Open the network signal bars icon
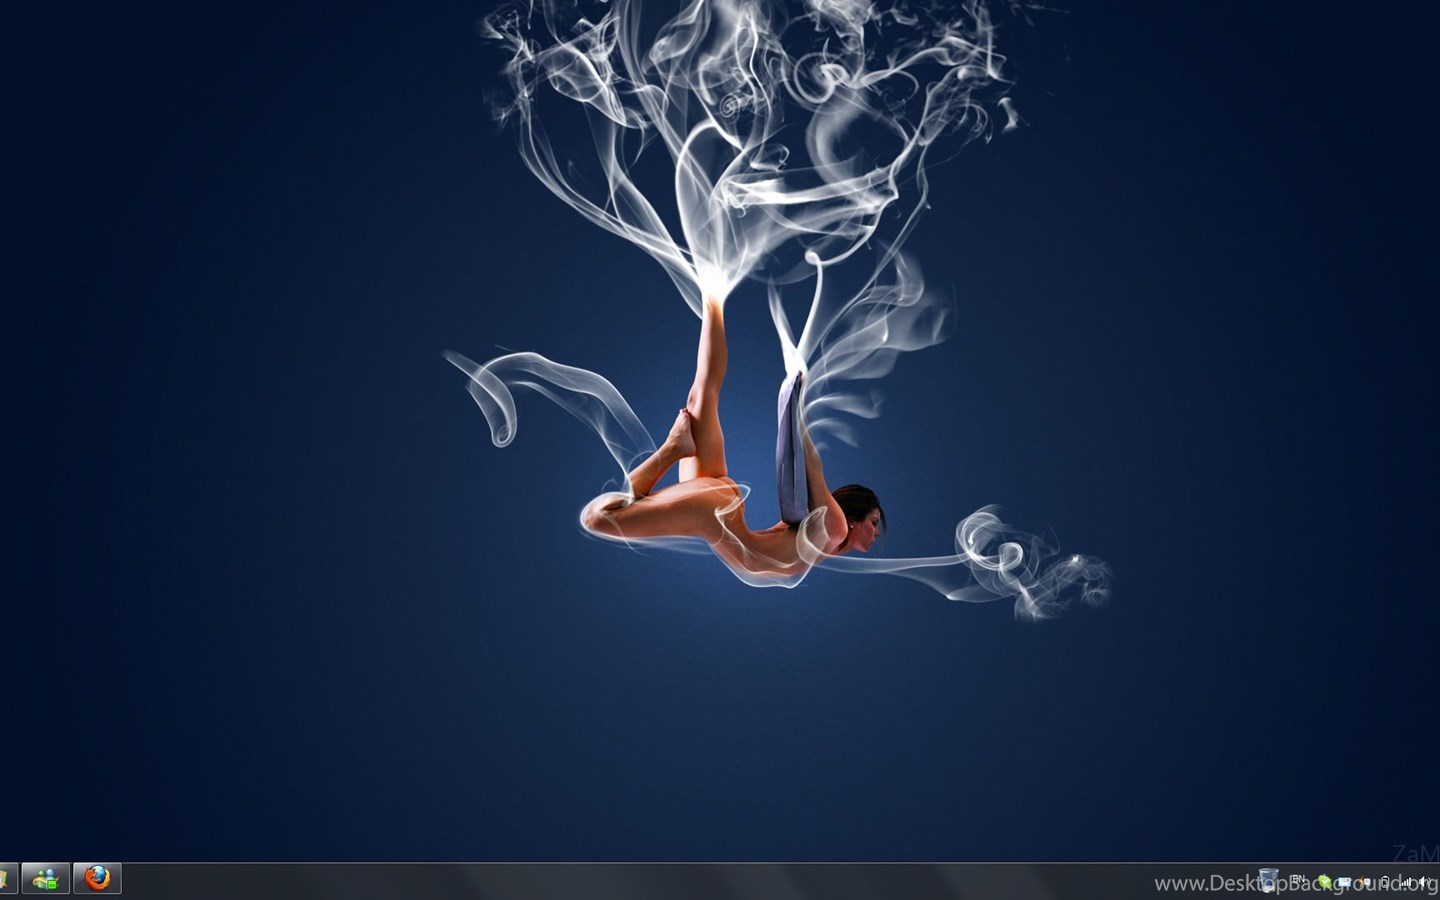The height and width of the screenshot is (900, 1440). coord(1406,882)
